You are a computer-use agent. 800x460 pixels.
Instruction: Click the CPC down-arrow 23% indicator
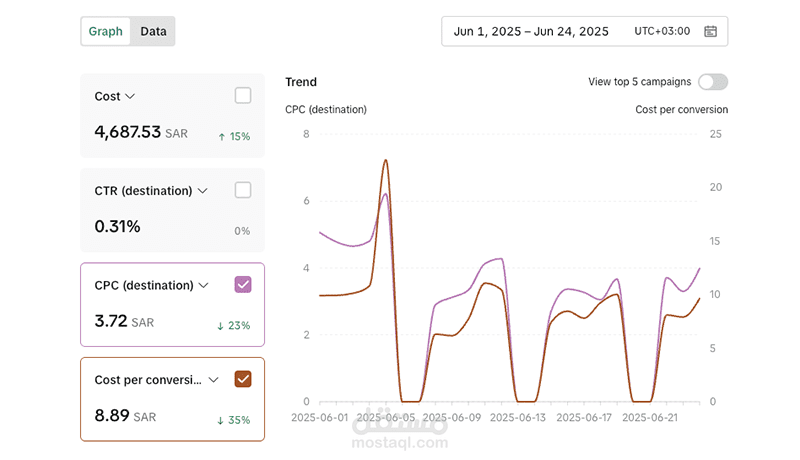pyautogui.click(x=234, y=325)
